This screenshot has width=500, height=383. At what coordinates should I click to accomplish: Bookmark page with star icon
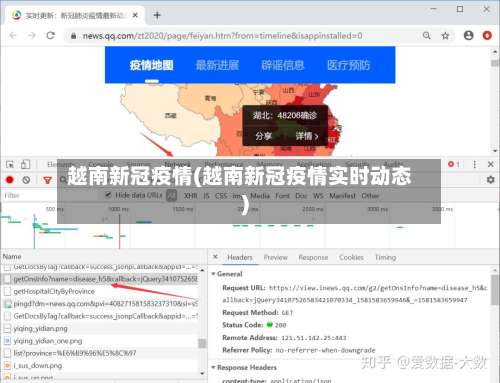[445, 35]
